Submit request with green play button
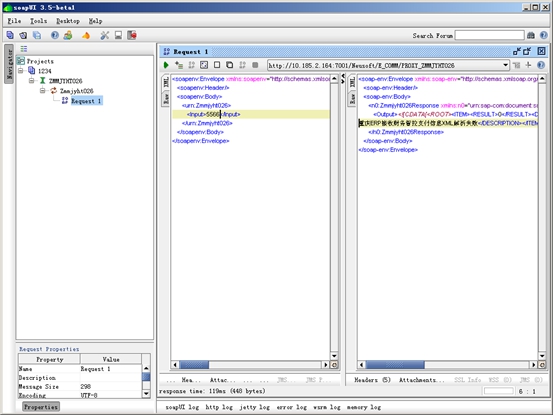553x415 pixels. [x=166, y=65]
